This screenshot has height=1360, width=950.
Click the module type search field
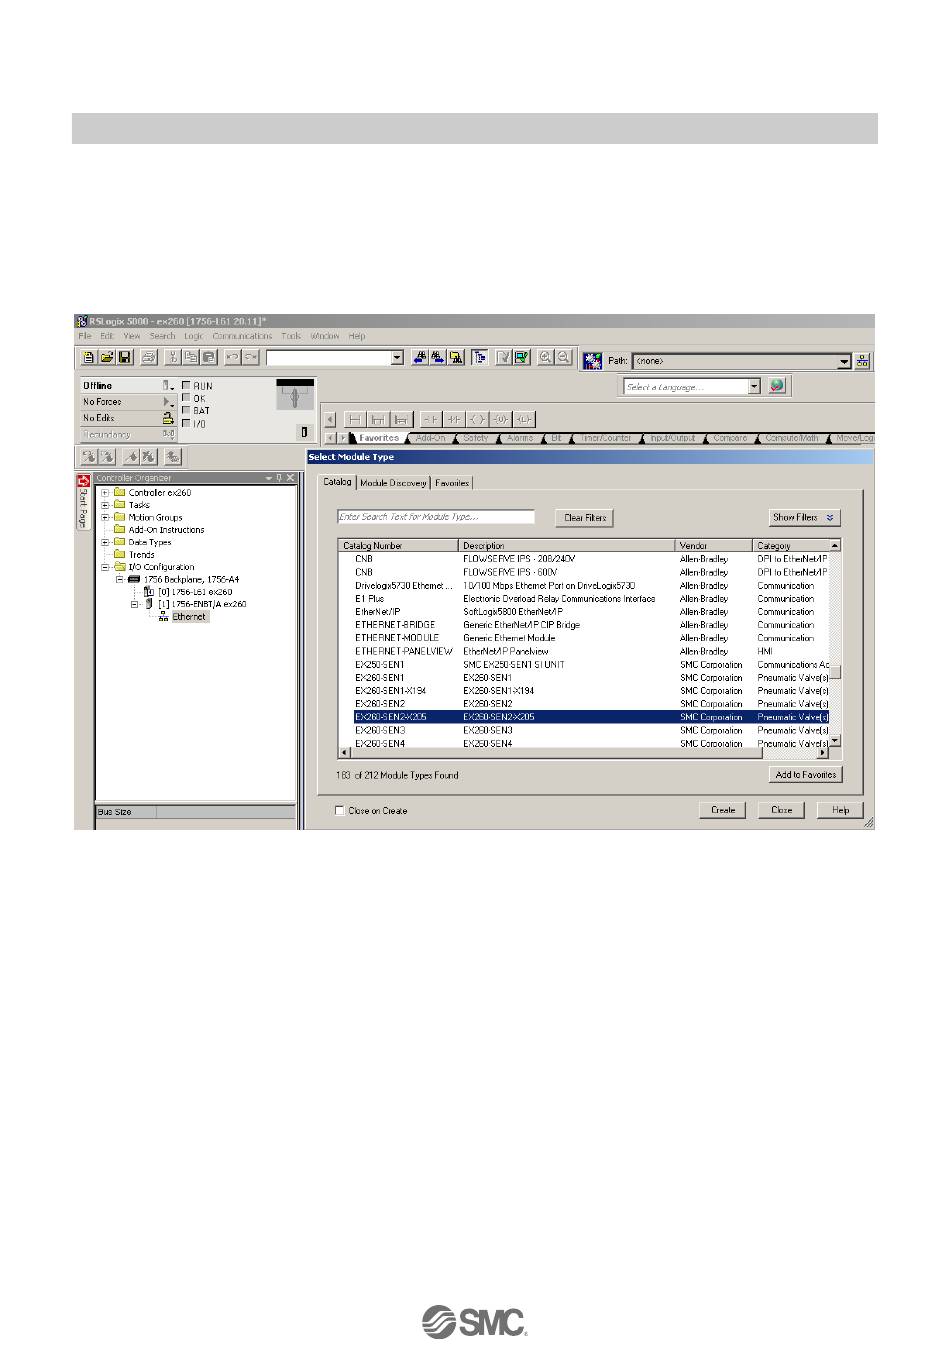(436, 517)
